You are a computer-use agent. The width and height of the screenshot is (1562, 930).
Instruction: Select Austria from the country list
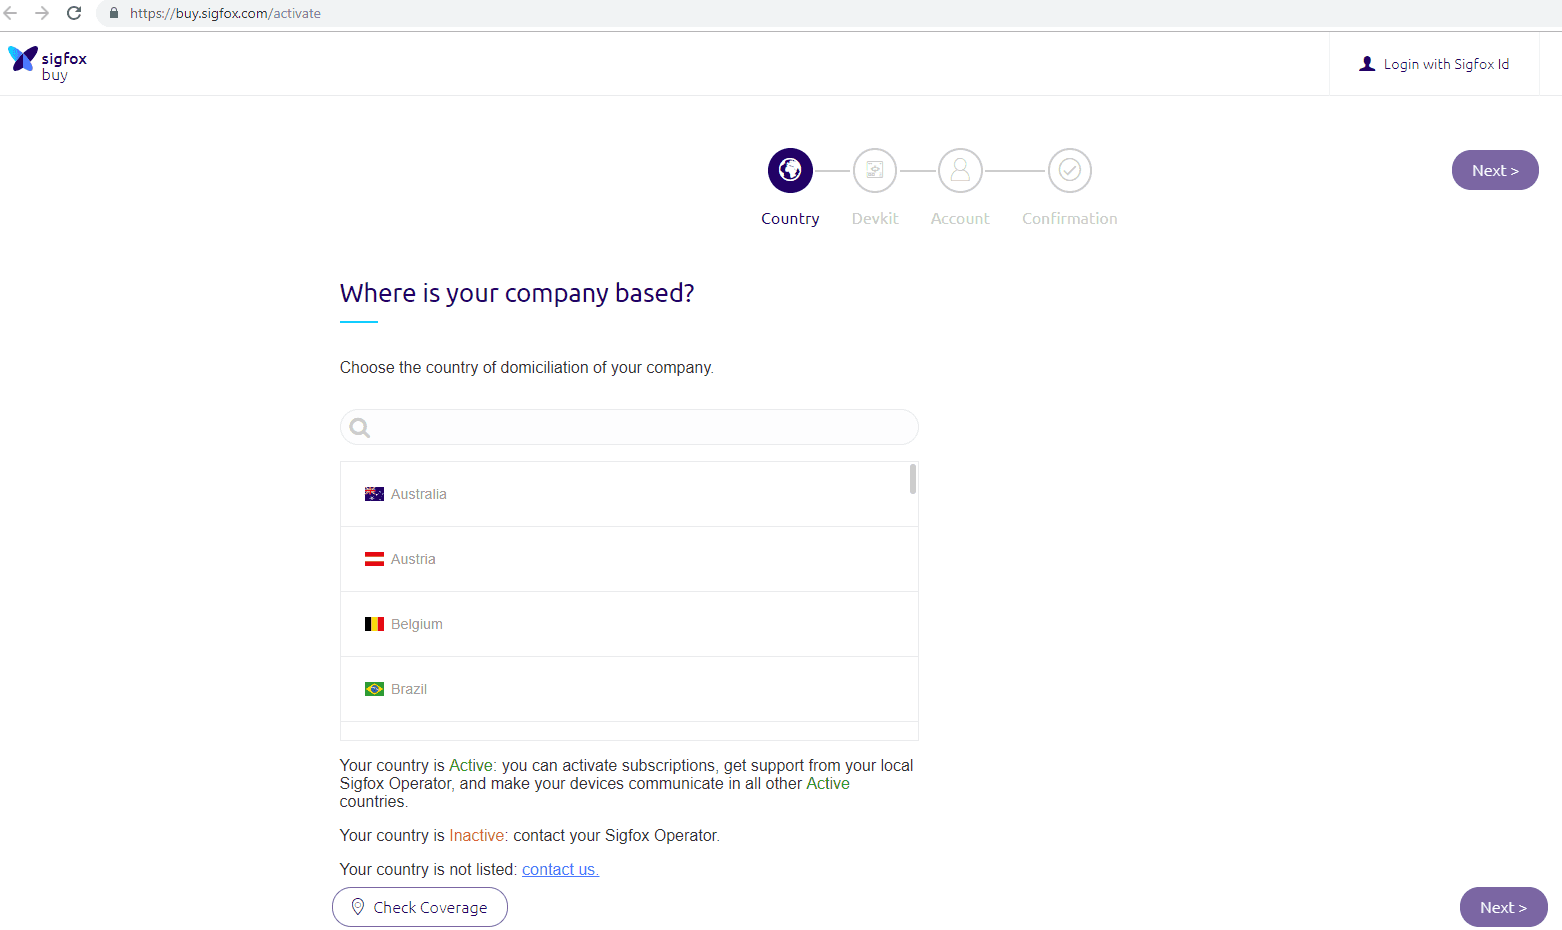pos(413,559)
